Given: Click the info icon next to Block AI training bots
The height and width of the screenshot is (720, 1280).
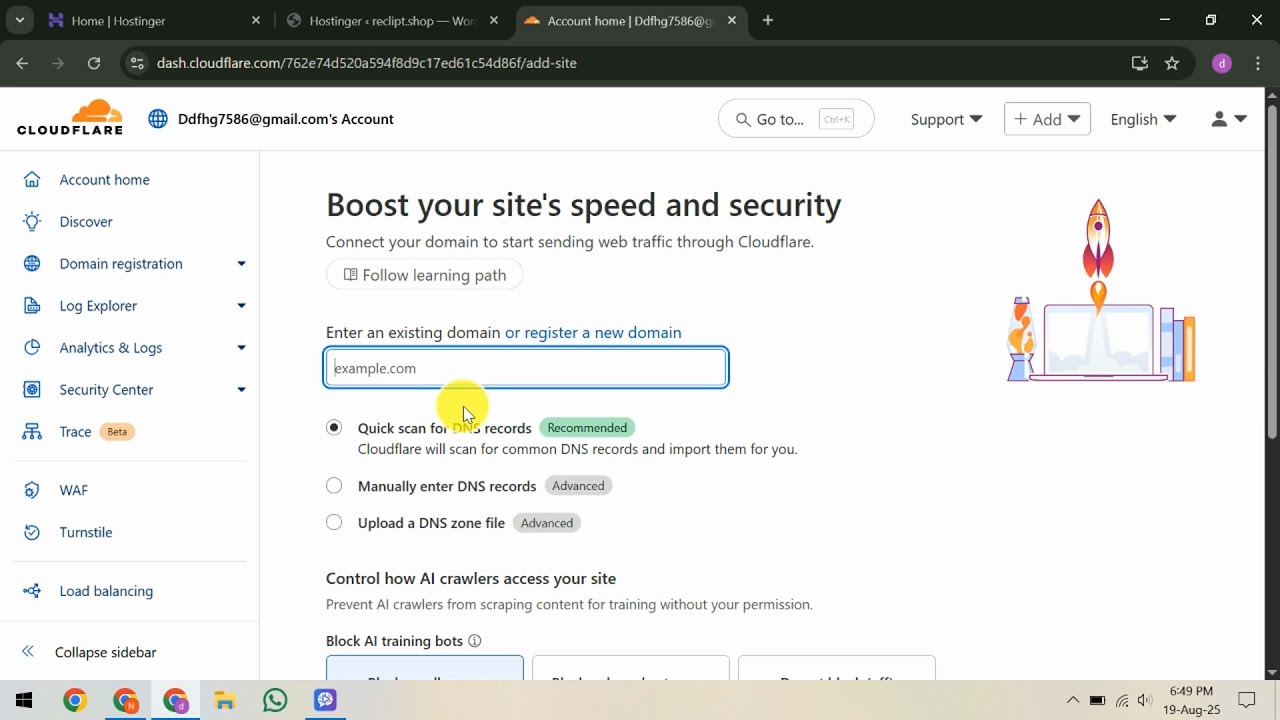Looking at the screenshot, I should pyautogui.click(x=475, y=641).
